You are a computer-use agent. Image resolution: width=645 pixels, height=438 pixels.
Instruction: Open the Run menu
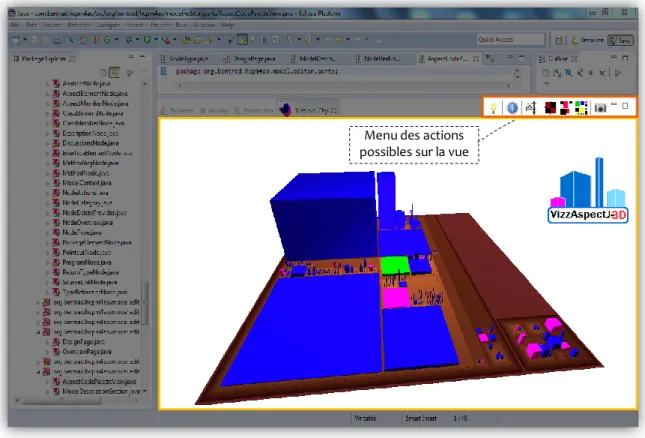(181, 25)
